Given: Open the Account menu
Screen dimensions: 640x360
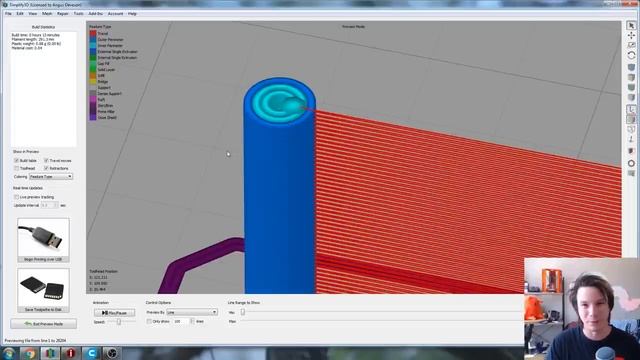Looking at the screenshot, I should pyautogui.click(x=115, y=13).
